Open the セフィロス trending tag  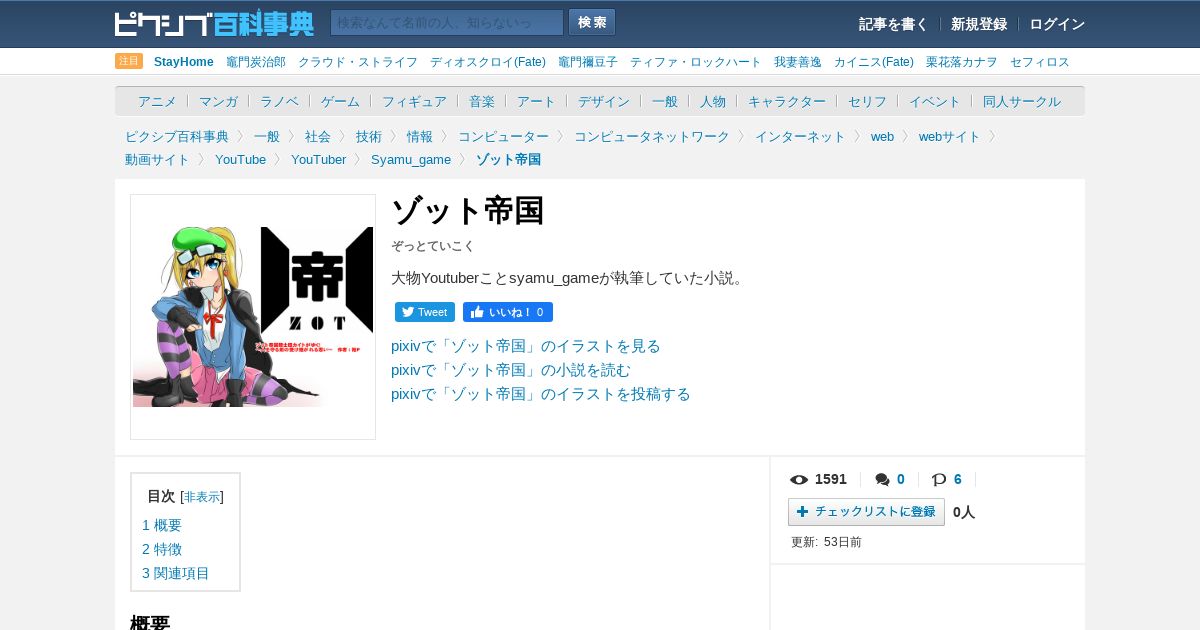point(1040,62)
